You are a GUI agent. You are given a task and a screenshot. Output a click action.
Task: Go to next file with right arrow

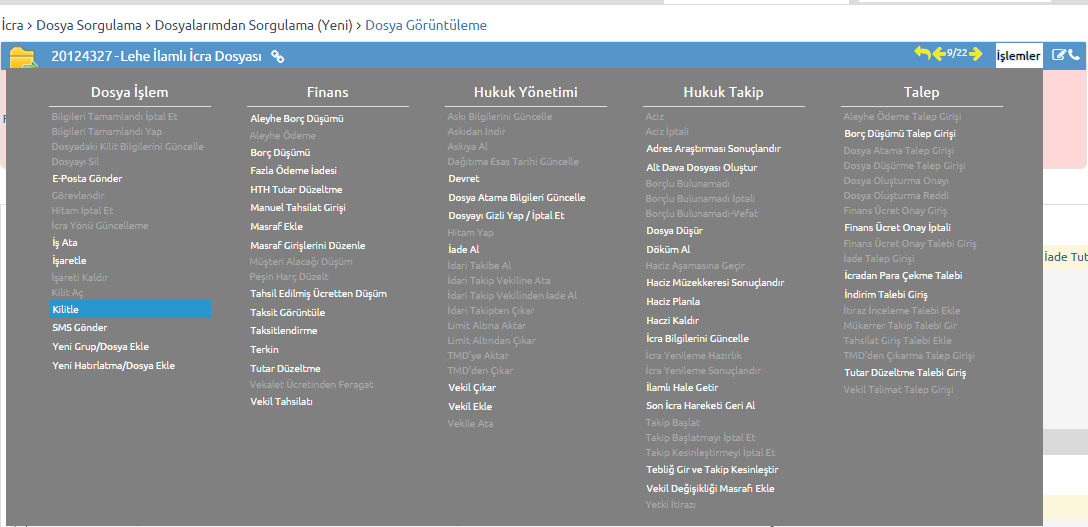click(976, 53)
